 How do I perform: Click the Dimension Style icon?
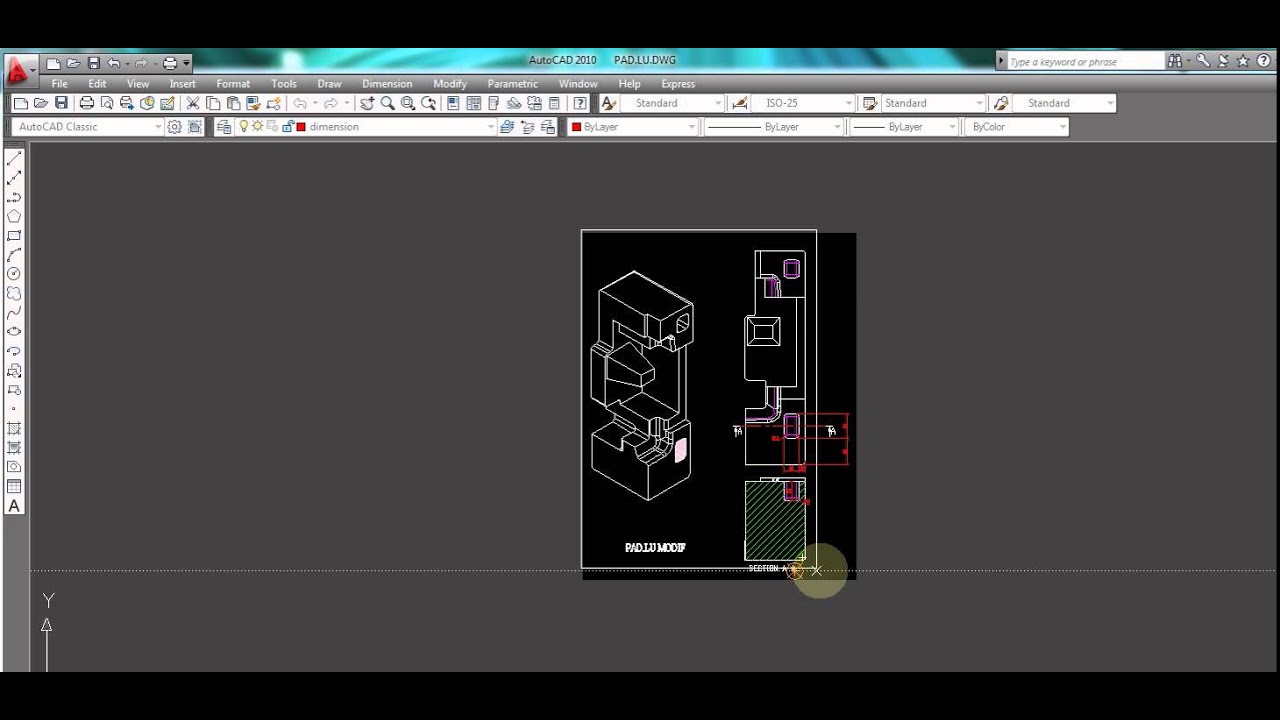click(x=739, y=103)
